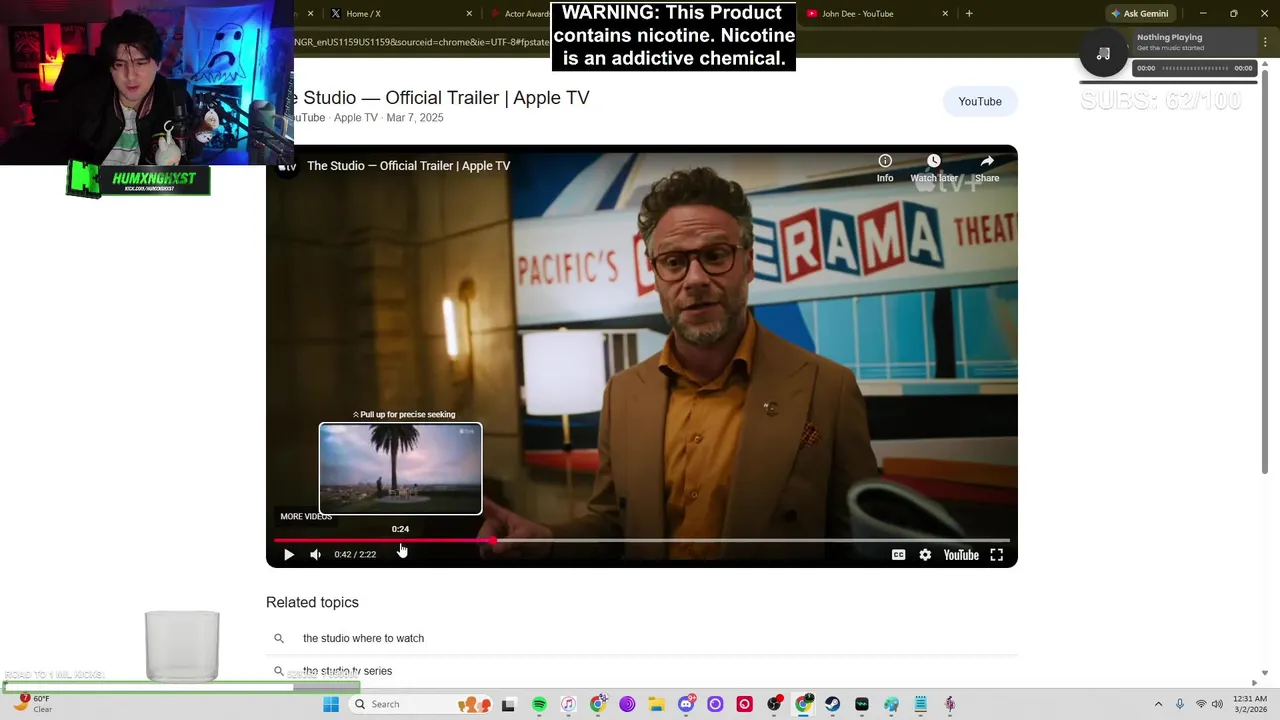Open OBS Studio from the taskbar
The height and width of the screenshot is (720, 1280).
point(774,705)
